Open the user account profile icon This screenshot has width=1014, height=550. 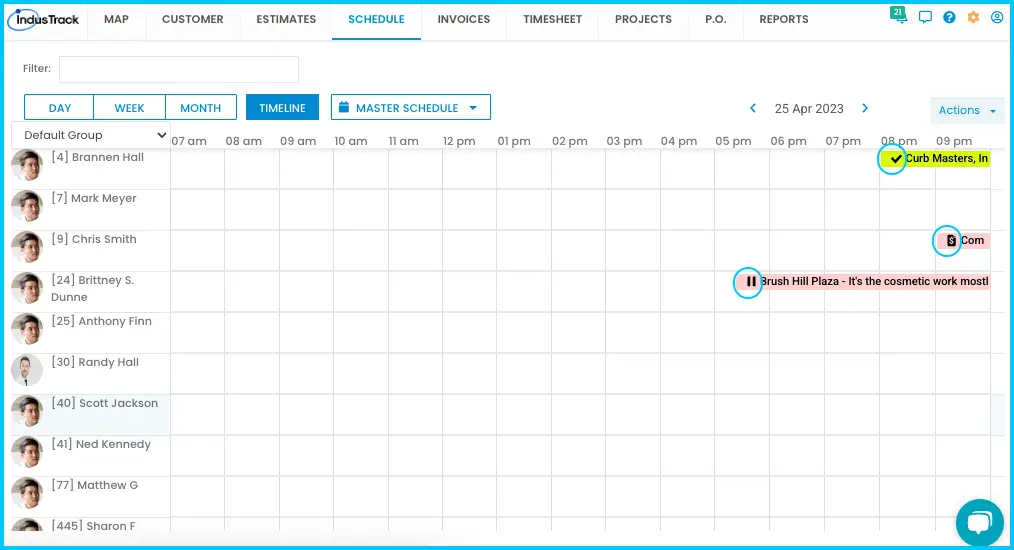pyautogui.click(x=997, y=17)
